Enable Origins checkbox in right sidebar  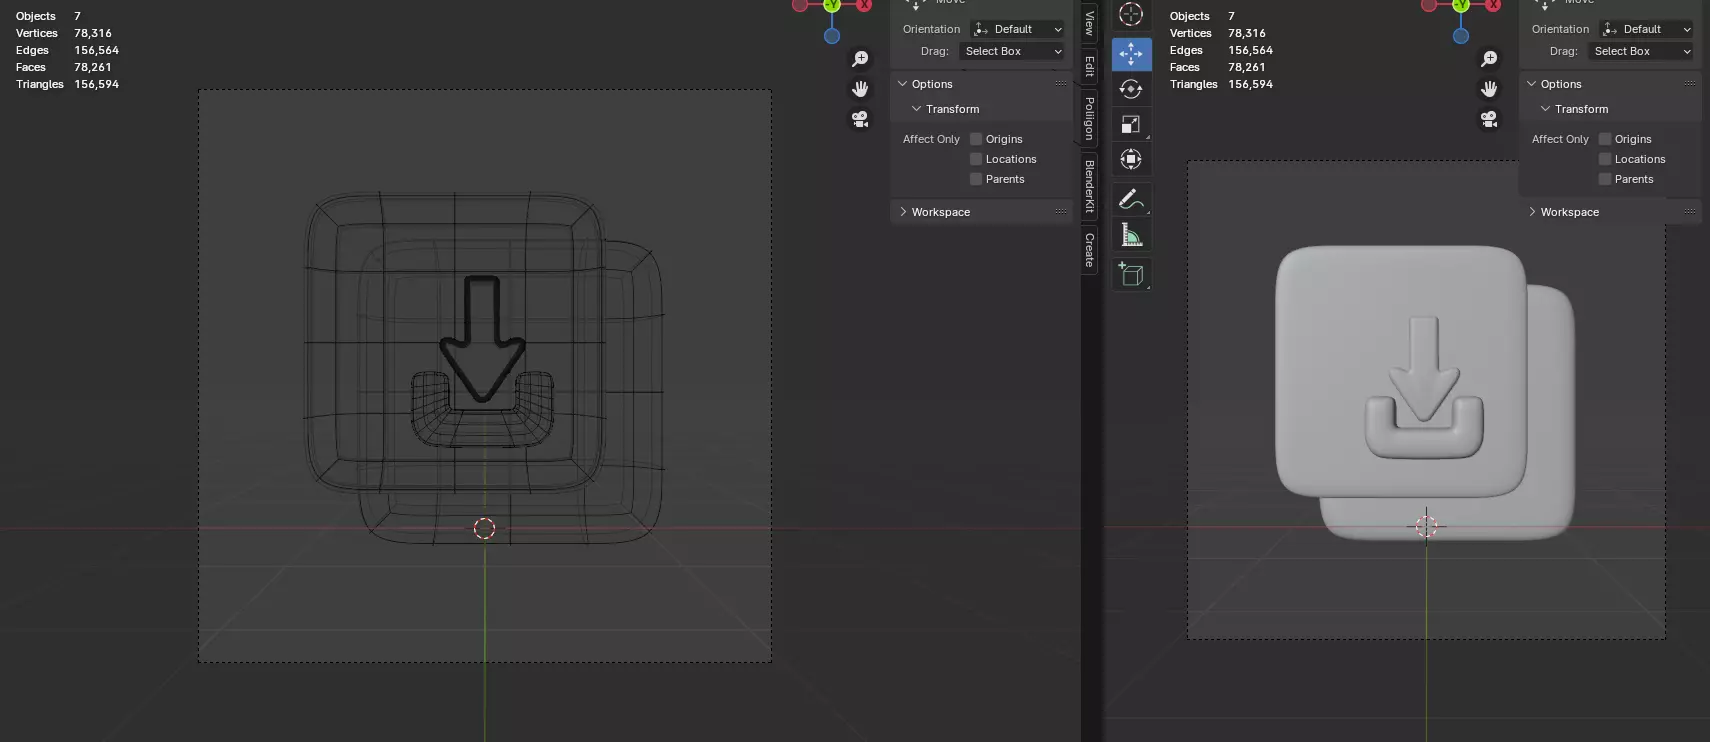1605,139
